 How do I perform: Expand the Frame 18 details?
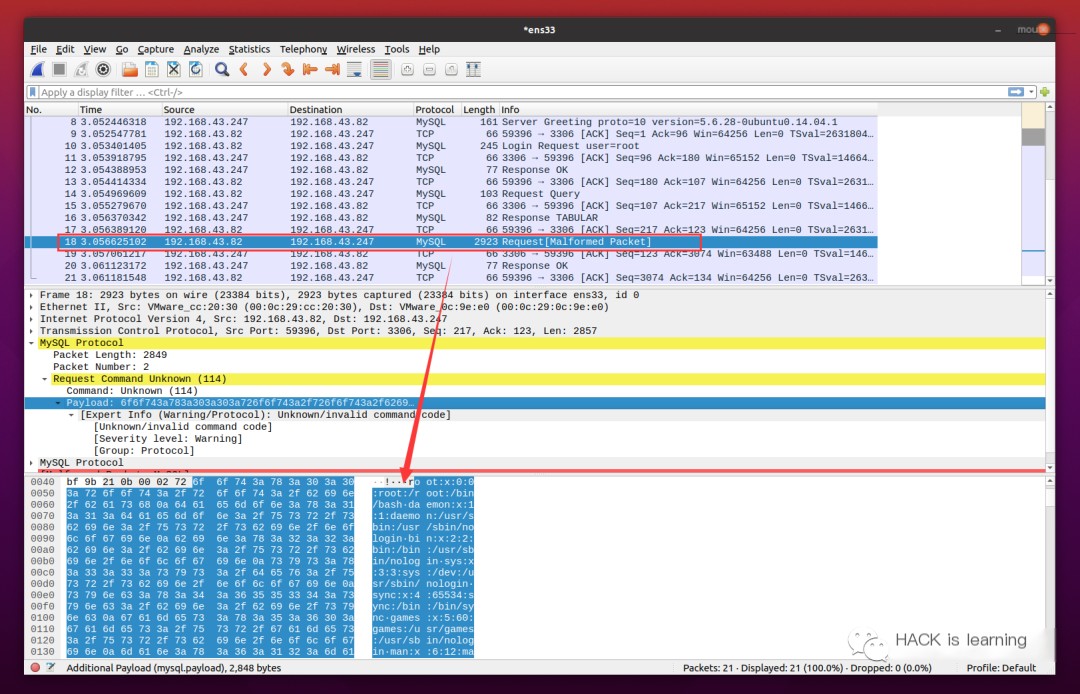coord(32,295)
